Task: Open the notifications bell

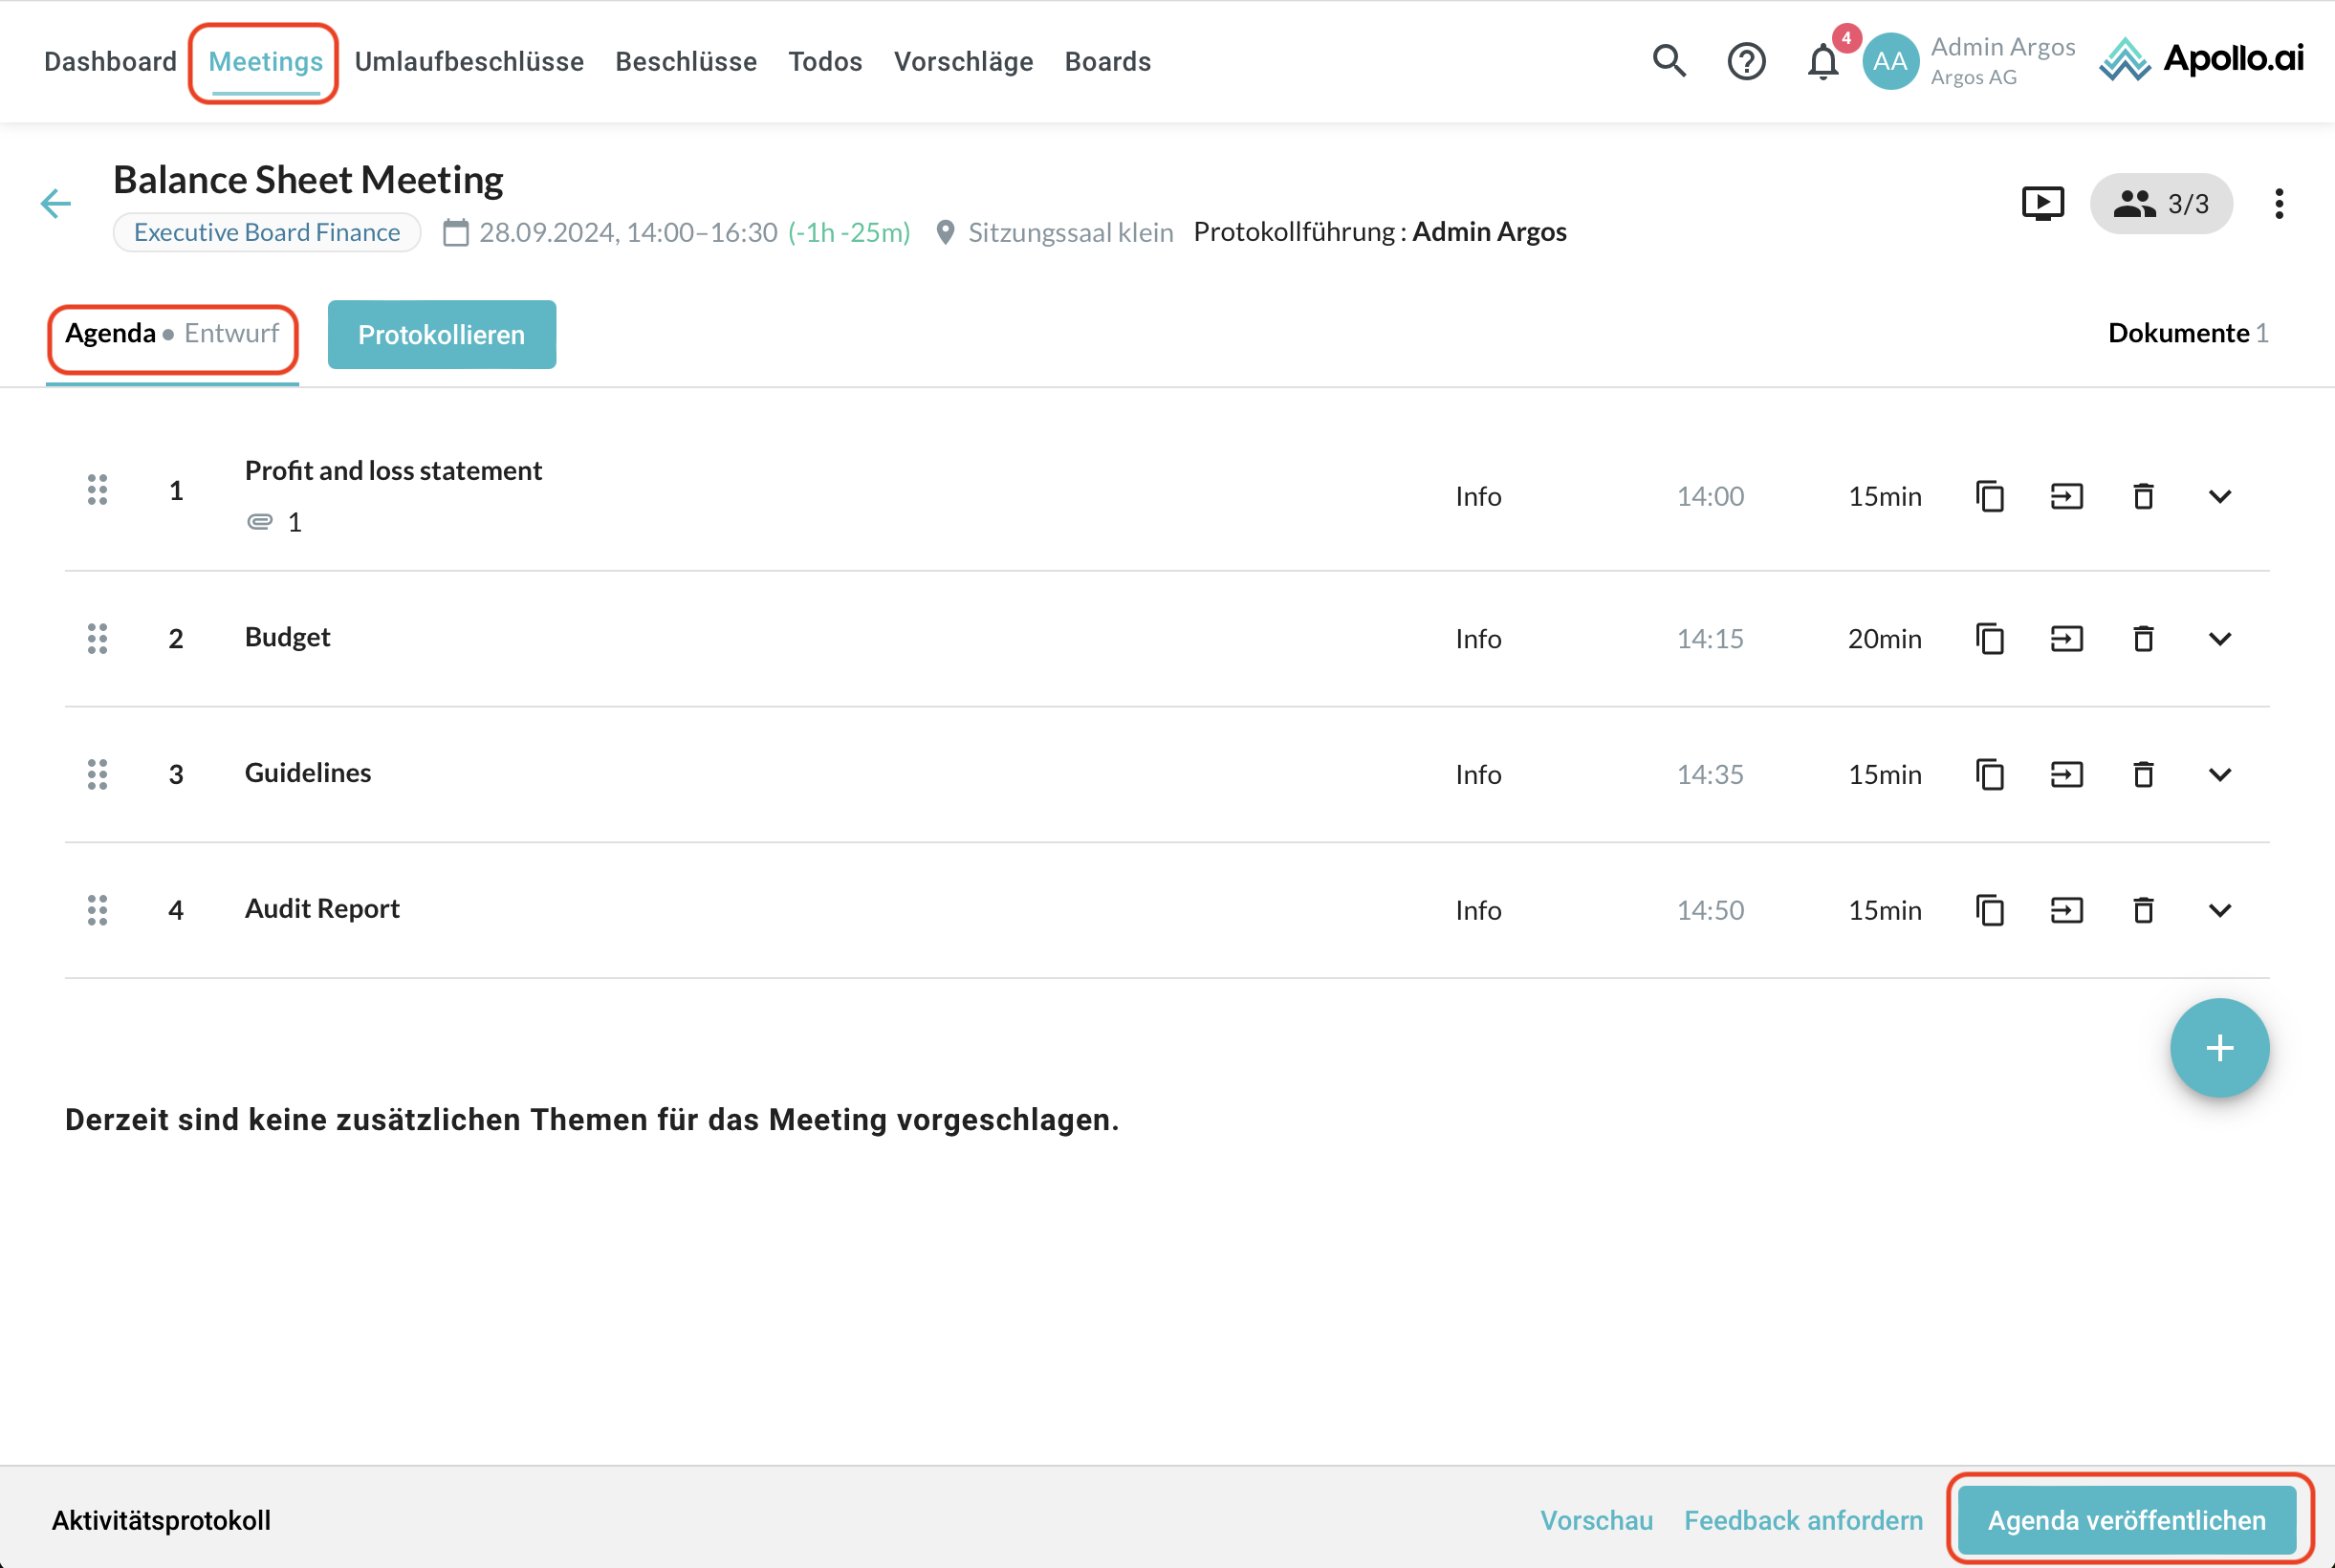Action: pyautogui.click(x=1822, y=62)
